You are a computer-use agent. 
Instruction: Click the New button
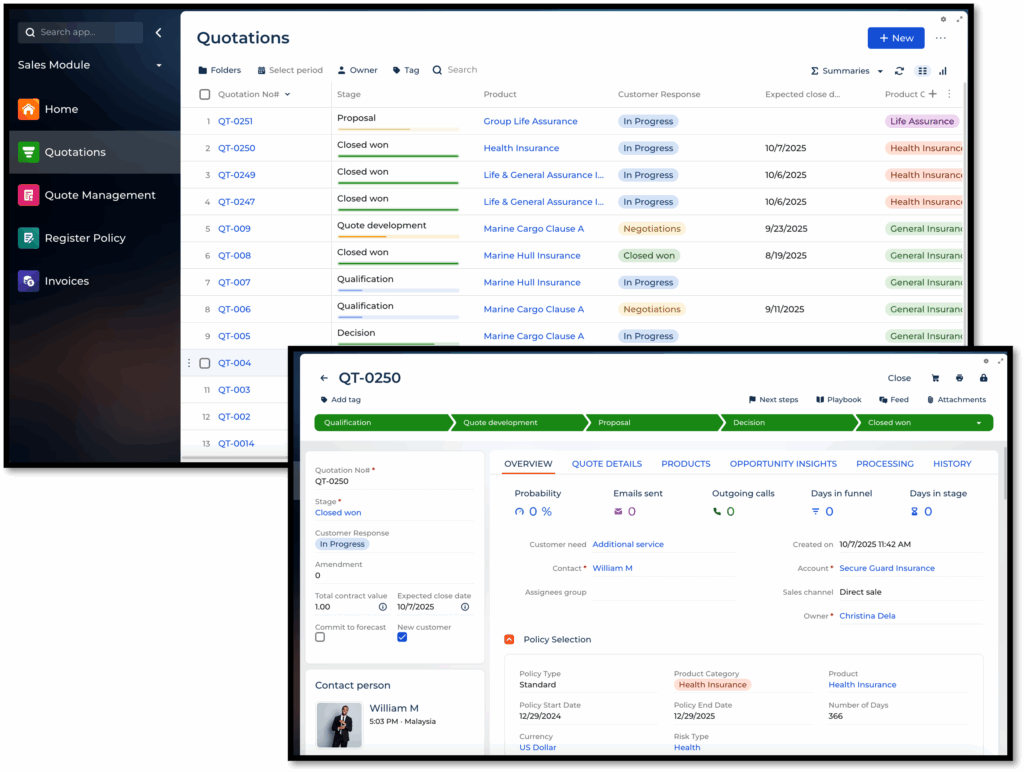[x=895, y=38]
